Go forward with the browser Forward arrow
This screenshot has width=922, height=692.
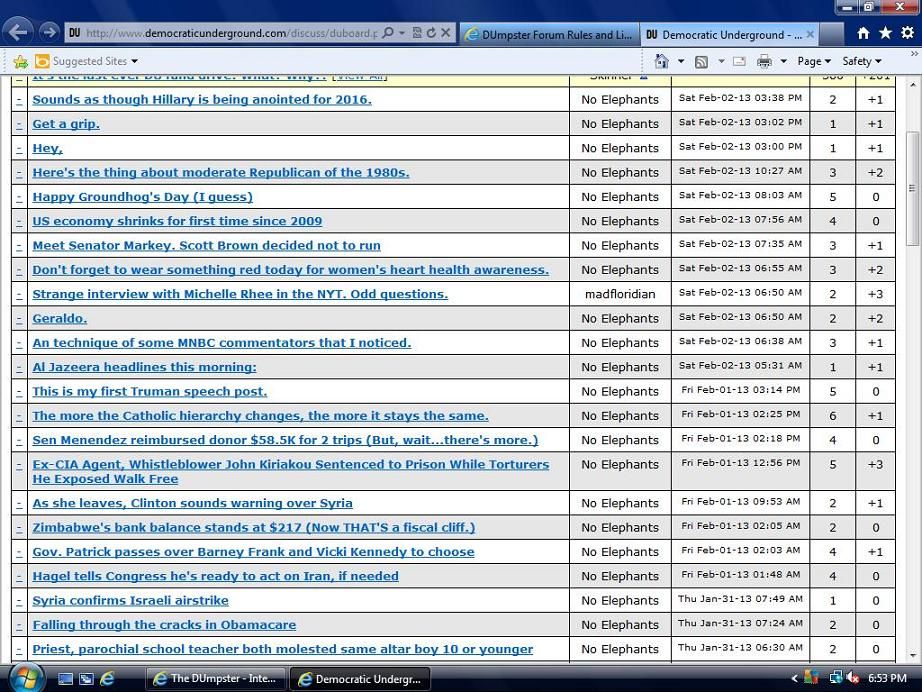tap(50, 32)
